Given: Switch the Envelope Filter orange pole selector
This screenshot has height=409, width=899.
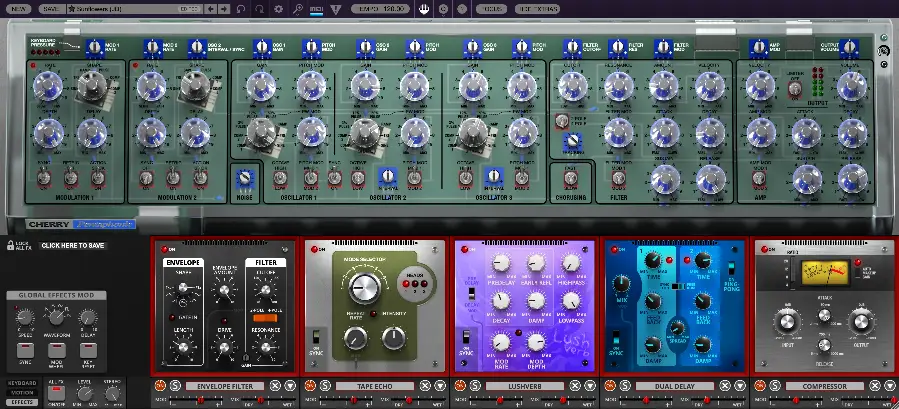Looking at the screenshot, I should (x=265, y=318).
